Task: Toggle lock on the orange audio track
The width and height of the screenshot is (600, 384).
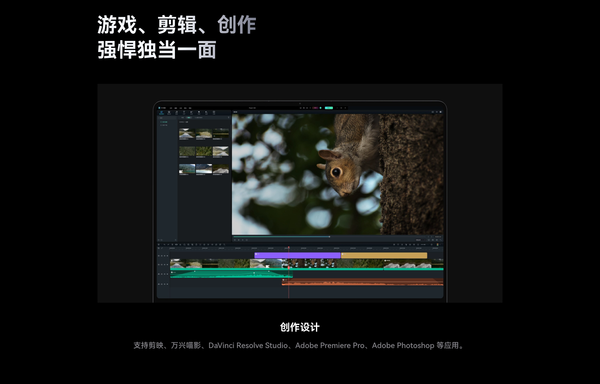Action: click(x=161, y=284)
